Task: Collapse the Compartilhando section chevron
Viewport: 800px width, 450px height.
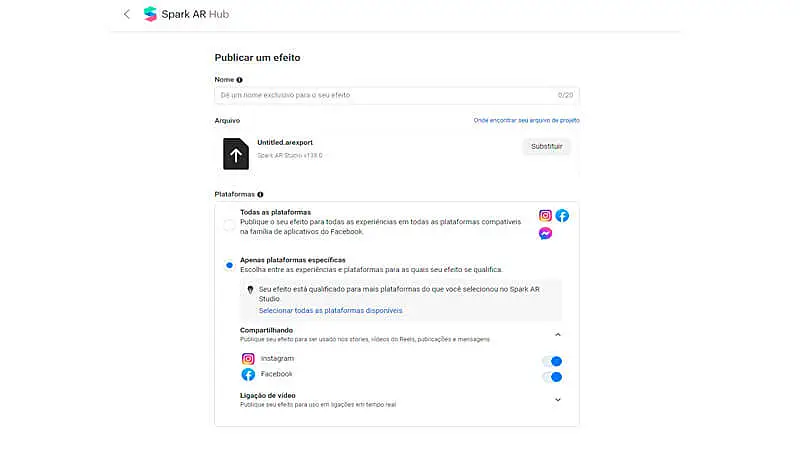Action: click(x=558, y=335)
